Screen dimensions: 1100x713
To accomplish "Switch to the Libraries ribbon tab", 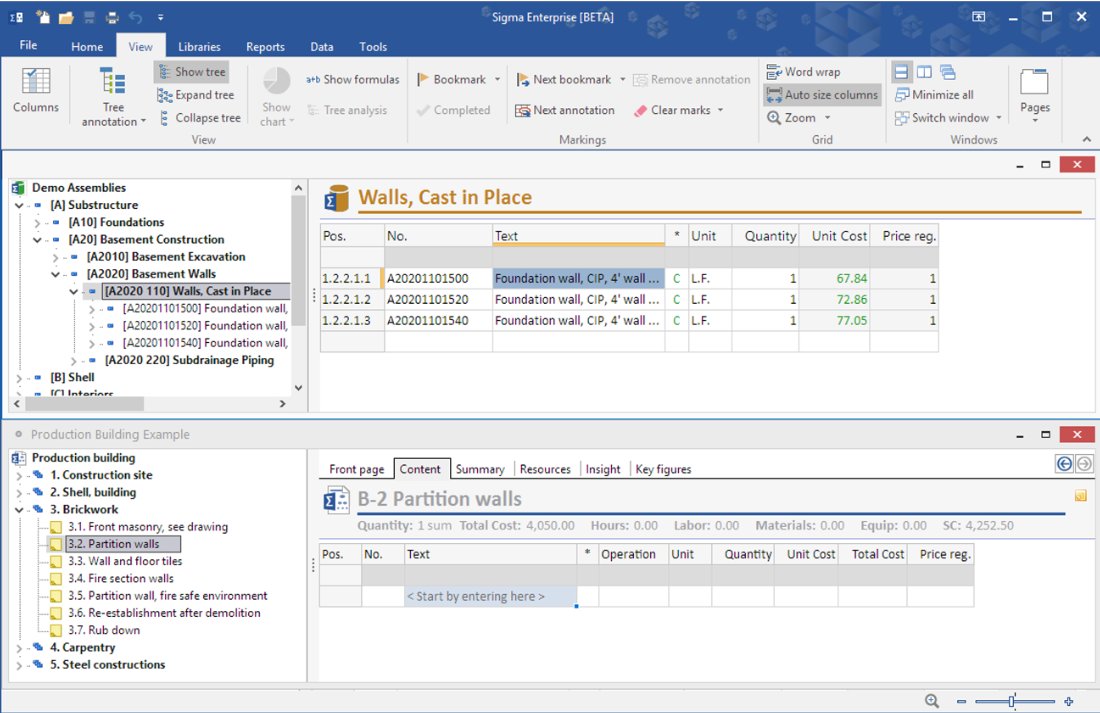I will tap(199, 46).
